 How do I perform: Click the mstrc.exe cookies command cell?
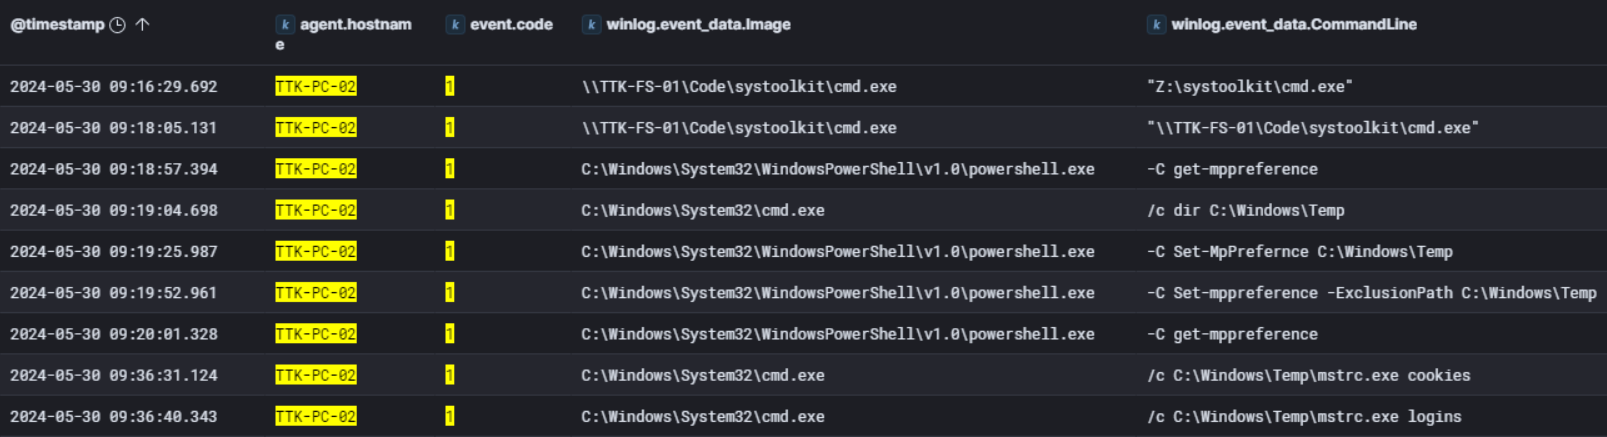click(1308, 376)
